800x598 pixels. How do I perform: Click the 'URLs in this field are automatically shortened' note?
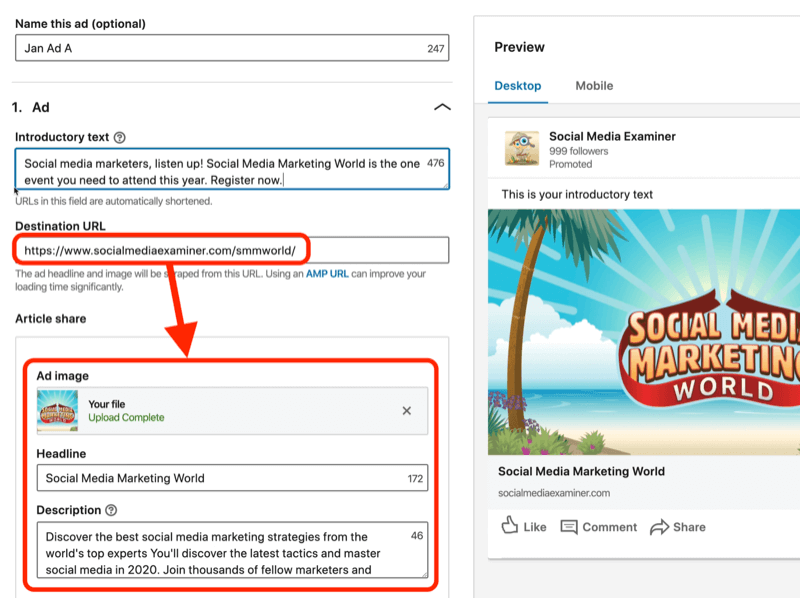(114, 201)
